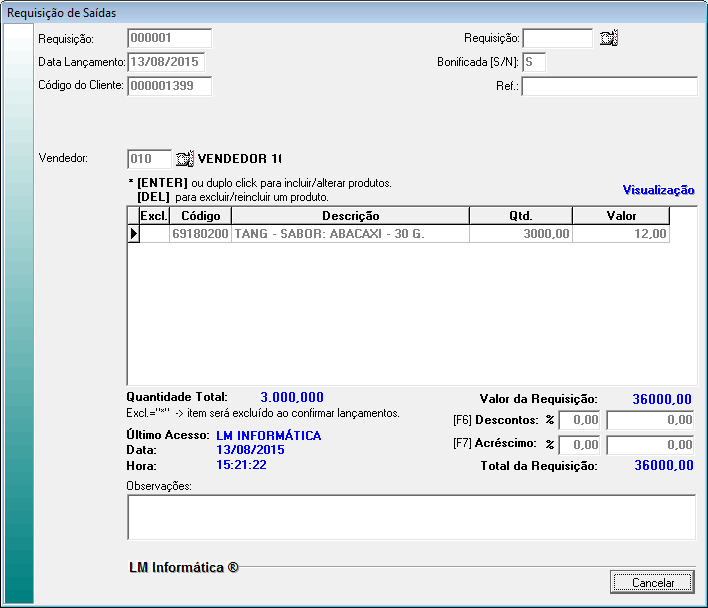Click the Acréscimo value field
The width and height of the screenshot is (708, 608).
pyautogui.click(x=651, y=444)
